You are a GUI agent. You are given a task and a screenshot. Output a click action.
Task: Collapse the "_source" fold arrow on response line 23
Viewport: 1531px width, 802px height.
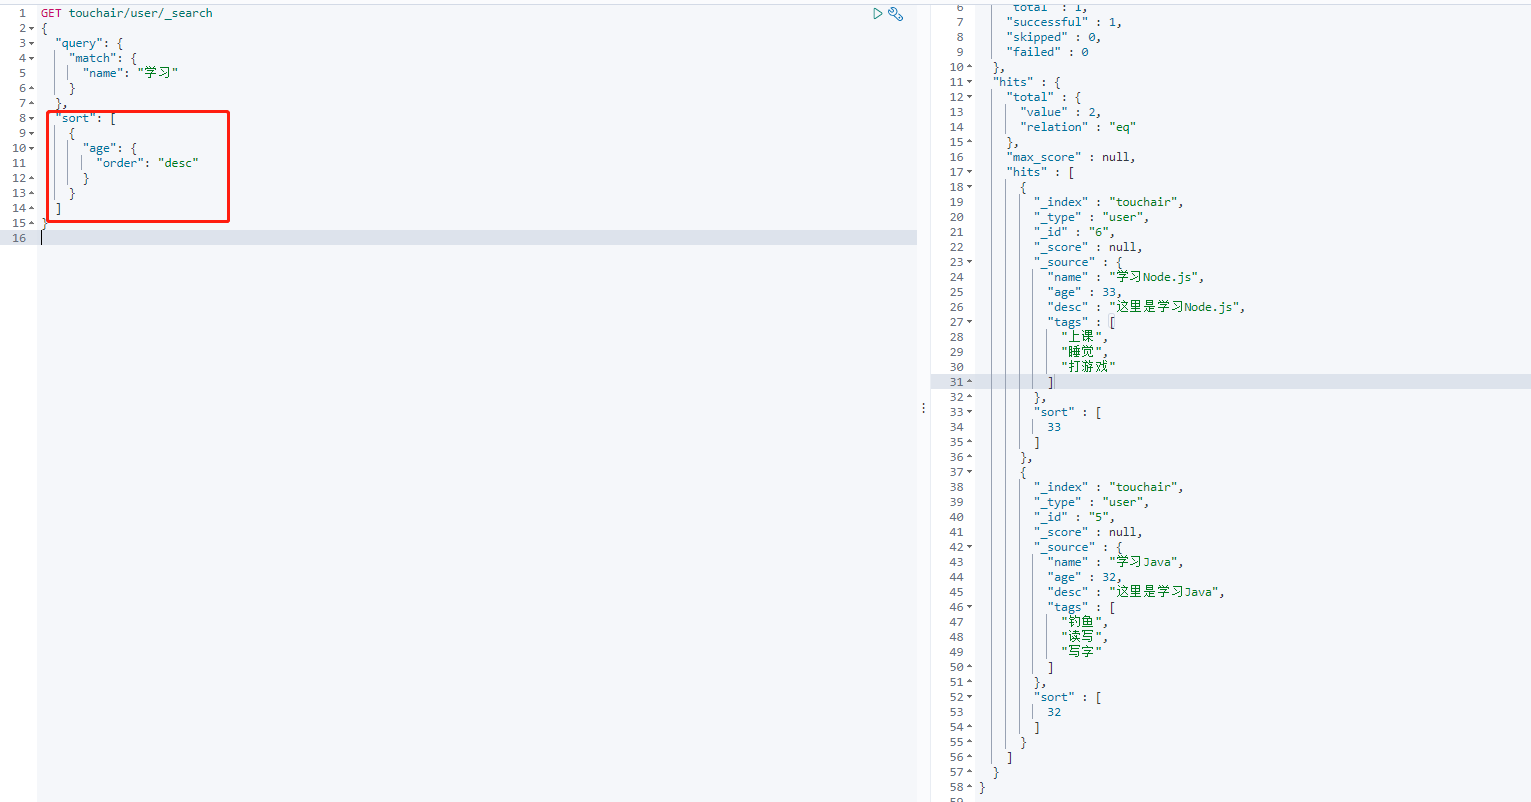[969, 262]
